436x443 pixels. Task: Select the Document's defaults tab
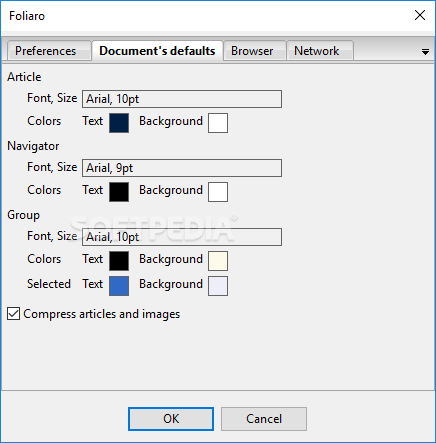157,51
